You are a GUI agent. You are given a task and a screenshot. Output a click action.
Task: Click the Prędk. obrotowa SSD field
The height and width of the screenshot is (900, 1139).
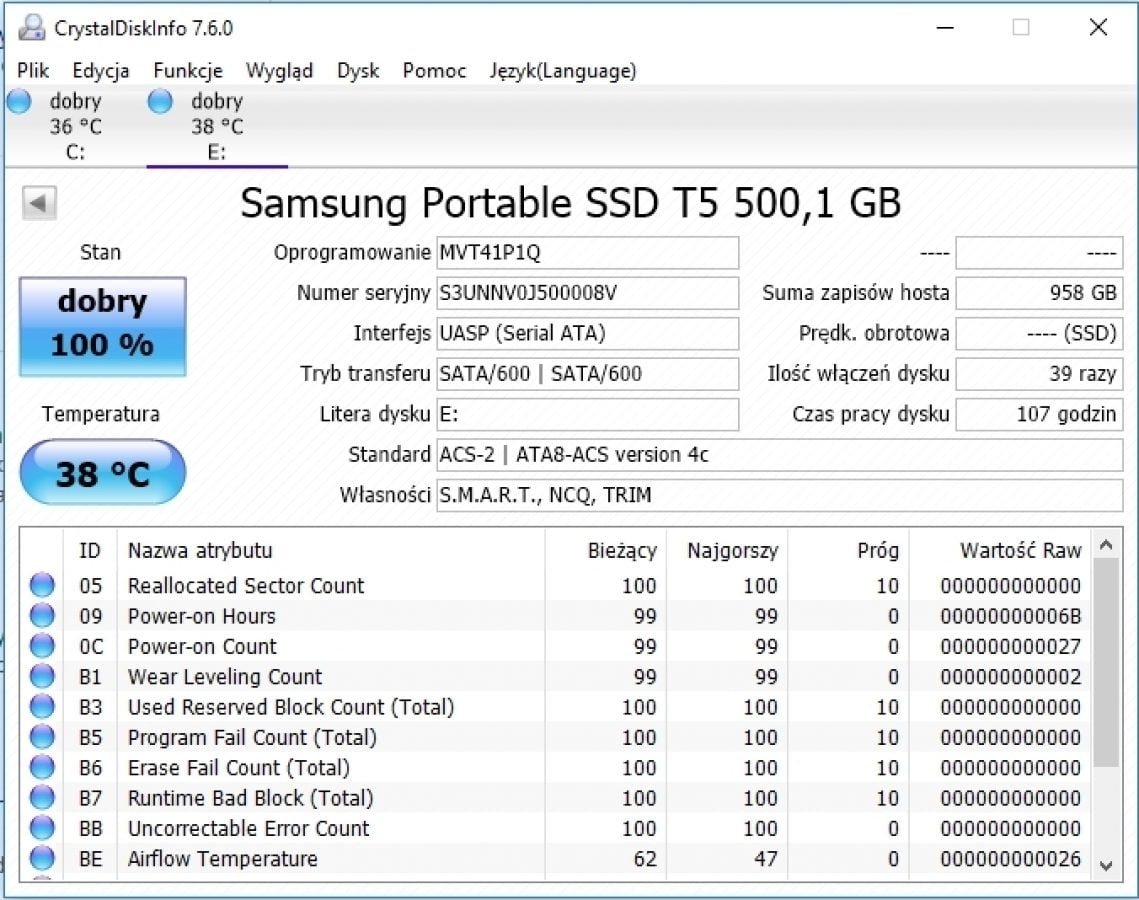[1039, 333]
